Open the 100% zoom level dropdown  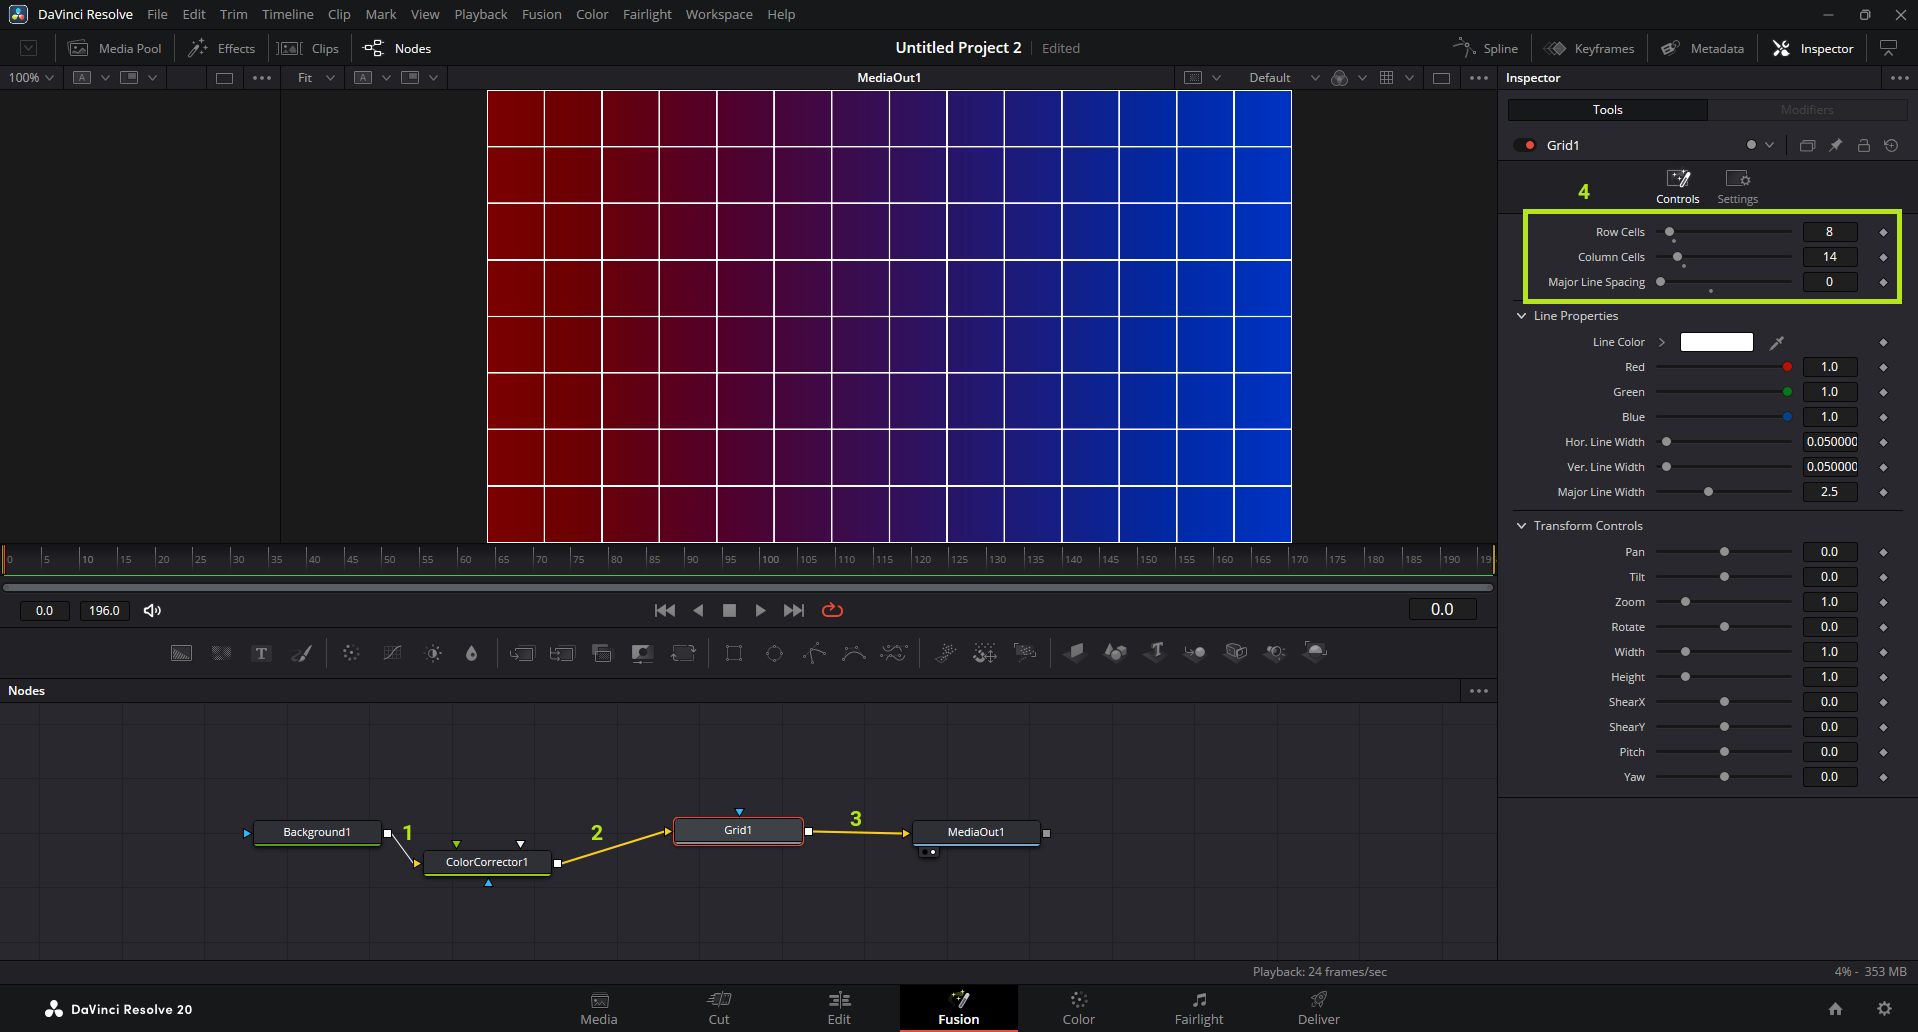tap(32, 77)
